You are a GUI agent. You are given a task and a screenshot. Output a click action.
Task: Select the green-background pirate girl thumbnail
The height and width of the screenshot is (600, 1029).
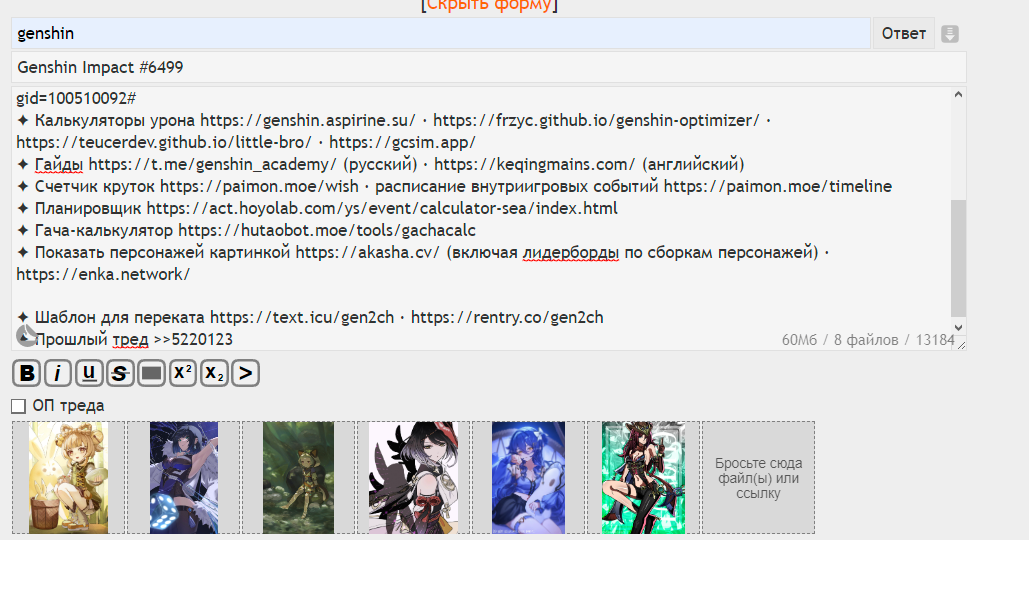pyautogui.click(x=643, y=477)
